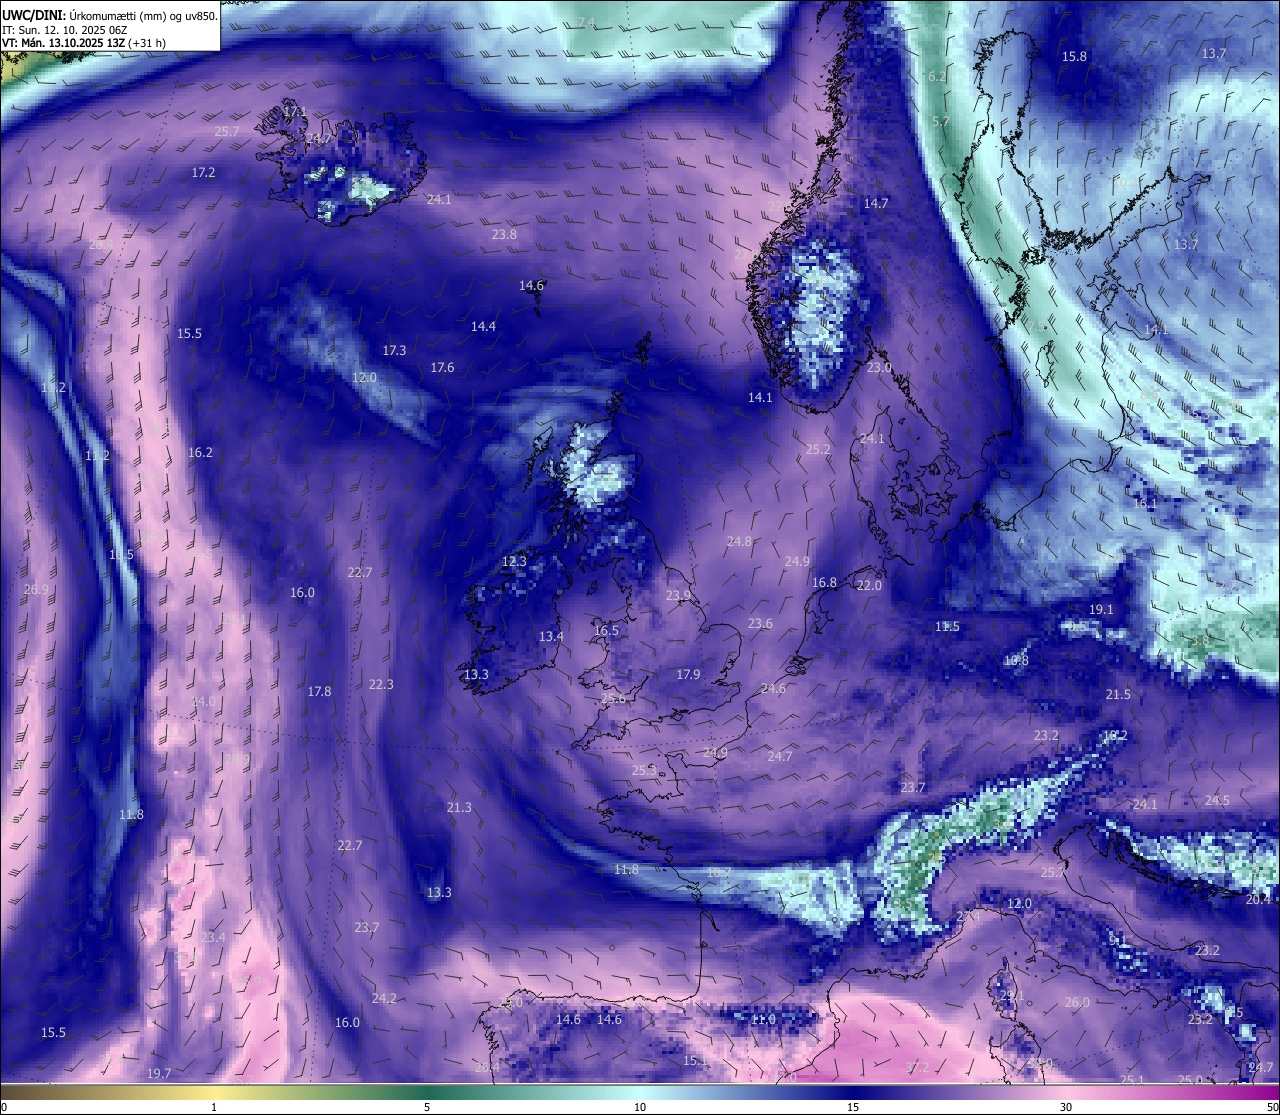Click the 17.2 value west of Iceland

[x=203, y=173]
